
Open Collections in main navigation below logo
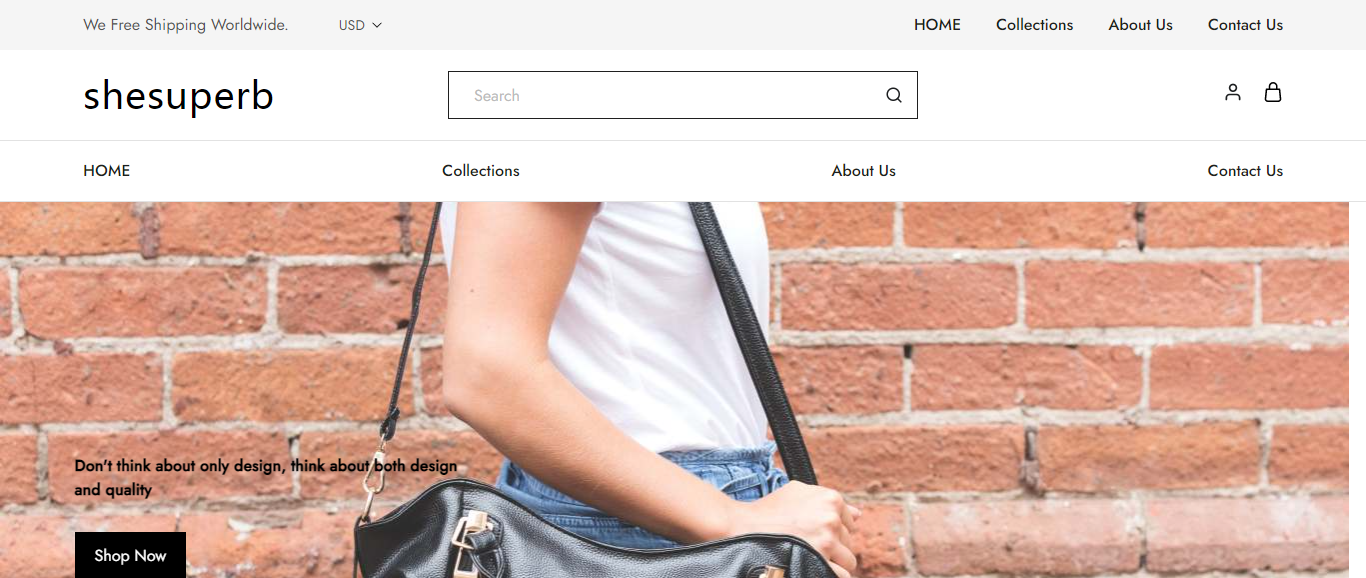[481, 171]
